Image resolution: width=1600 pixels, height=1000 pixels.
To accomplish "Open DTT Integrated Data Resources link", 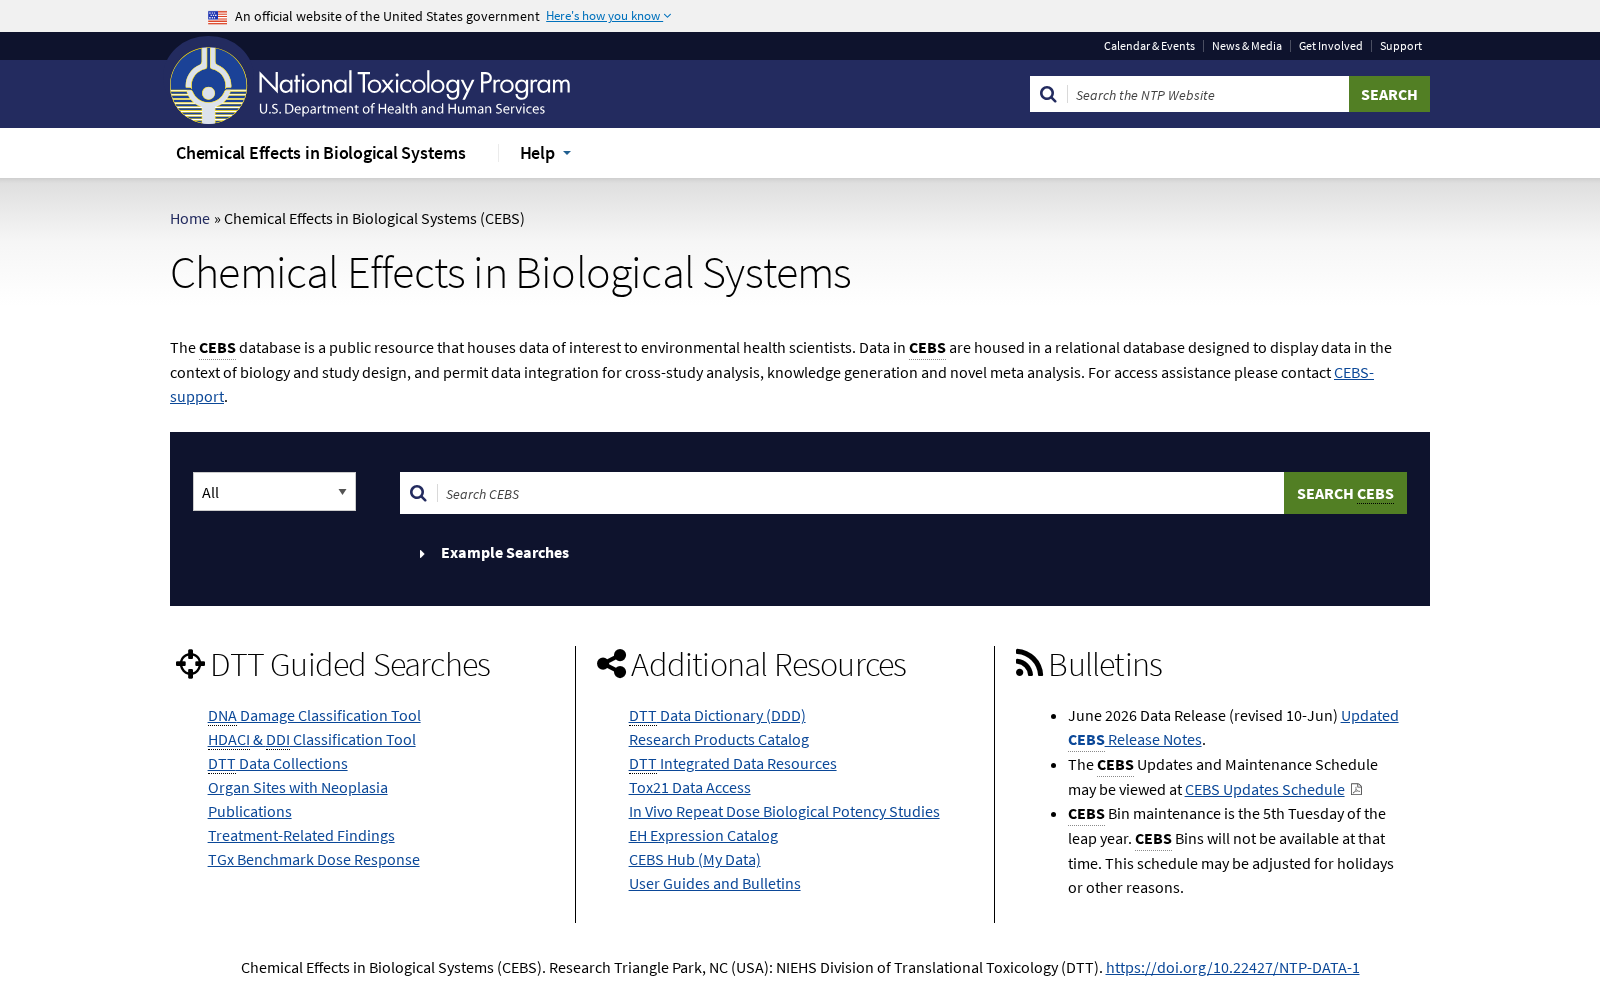I will tap(733, 763).
